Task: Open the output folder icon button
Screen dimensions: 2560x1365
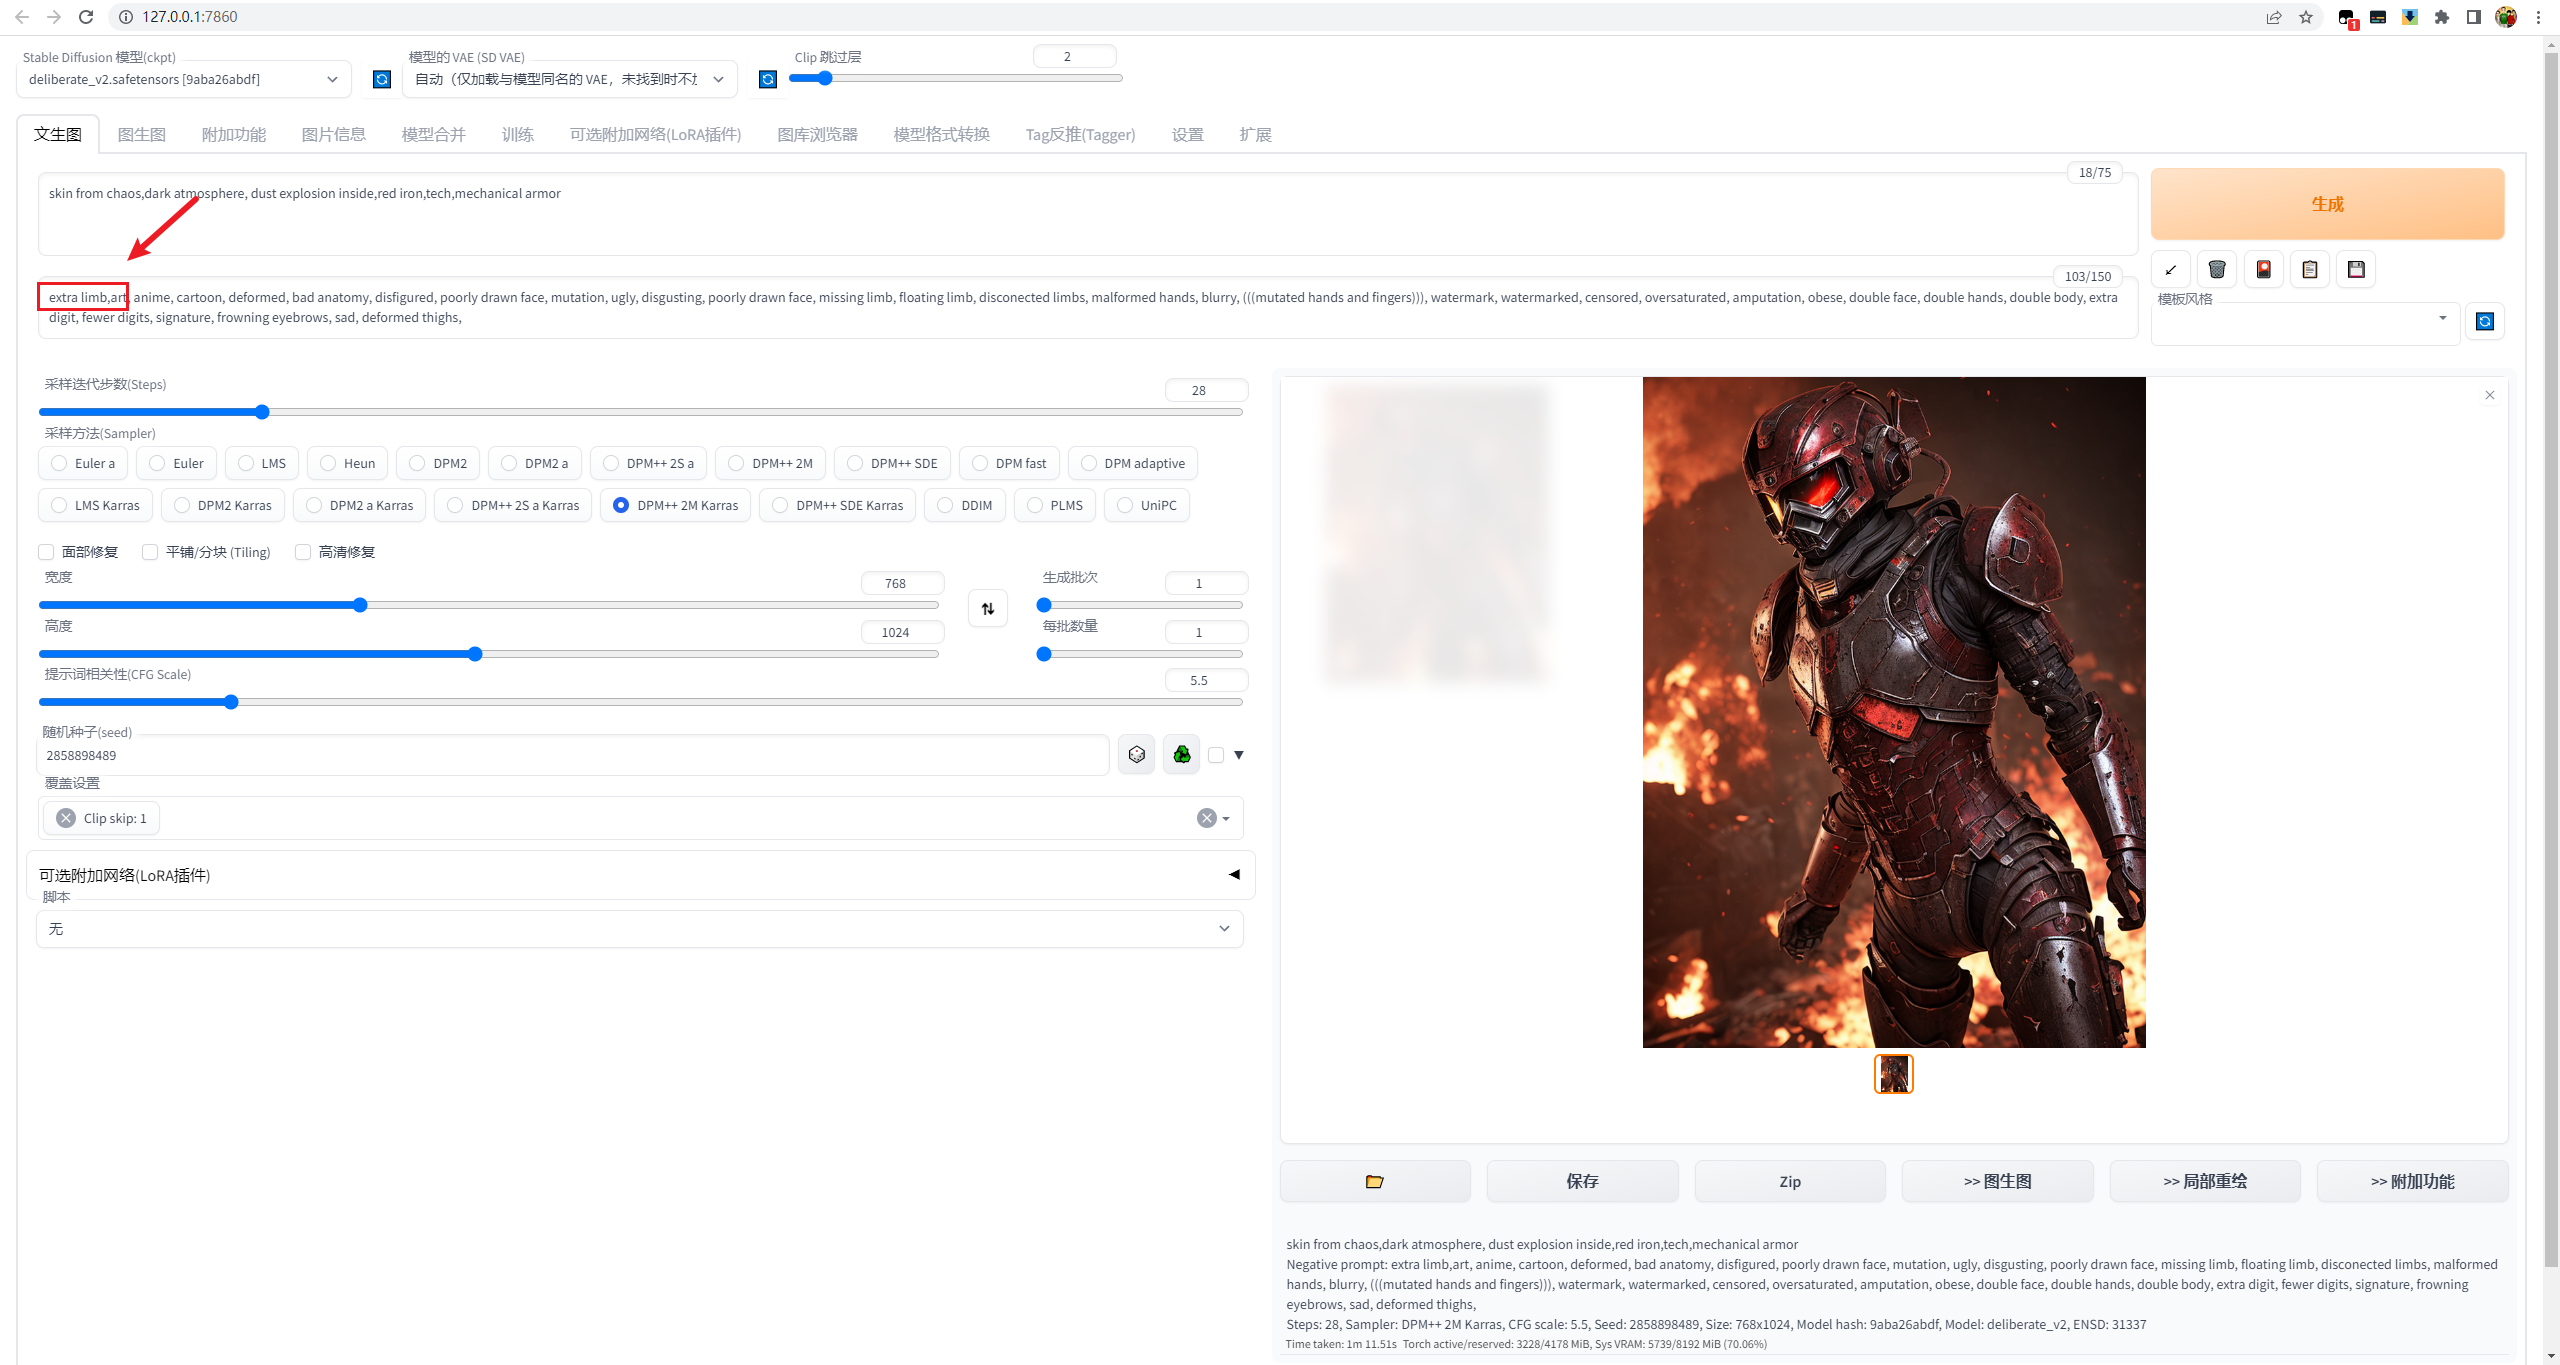Action: (1375, 1181)
